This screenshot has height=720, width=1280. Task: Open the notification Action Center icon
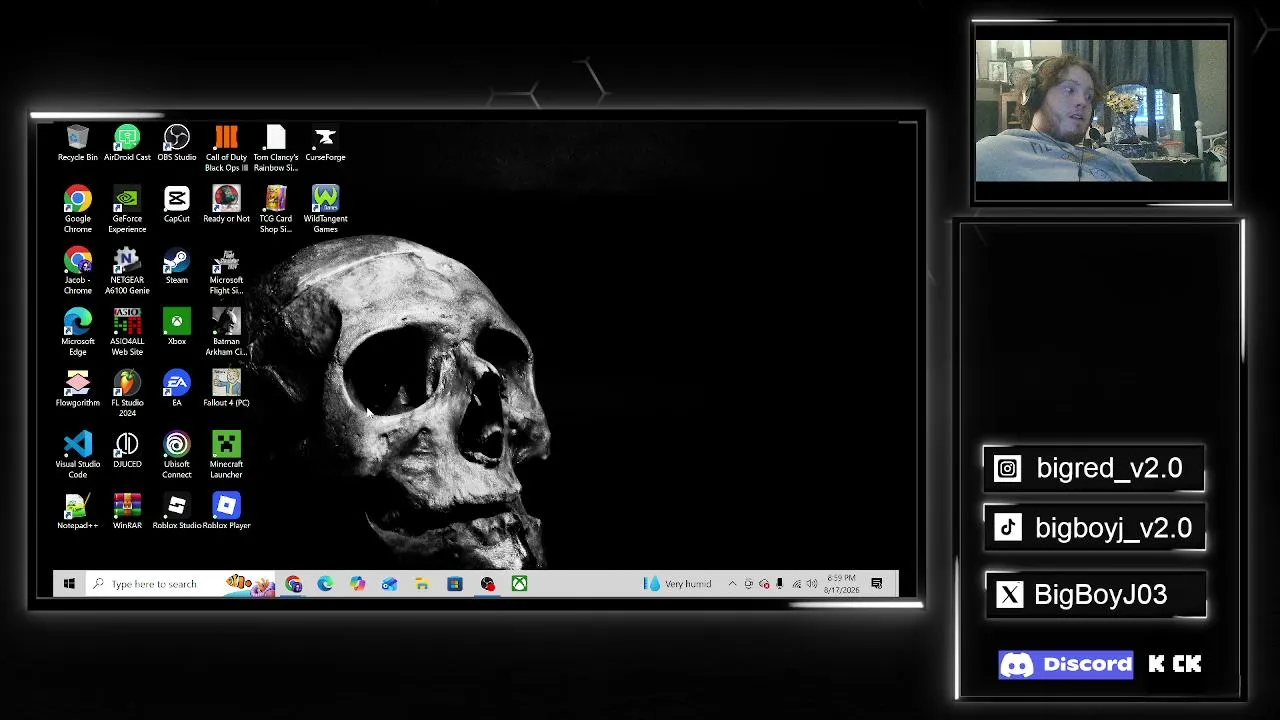click(877, 584)
